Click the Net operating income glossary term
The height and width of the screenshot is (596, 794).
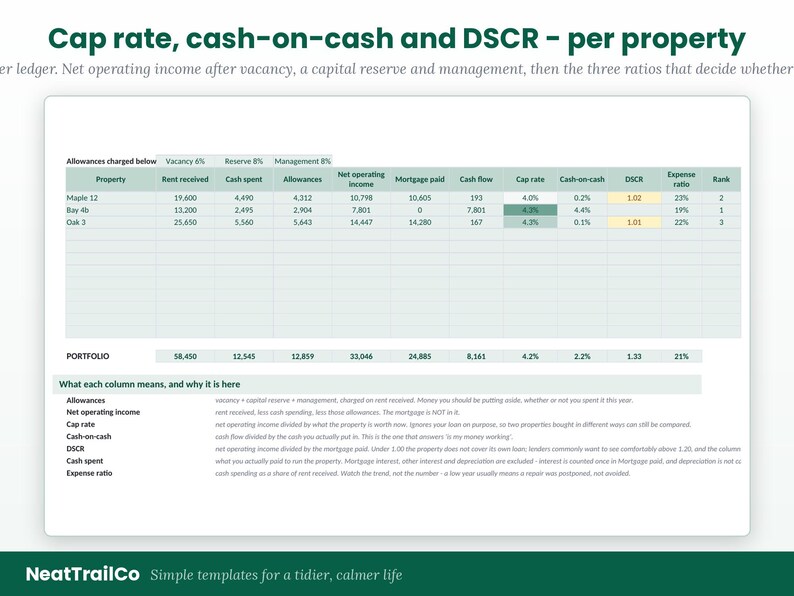(103, 412)
